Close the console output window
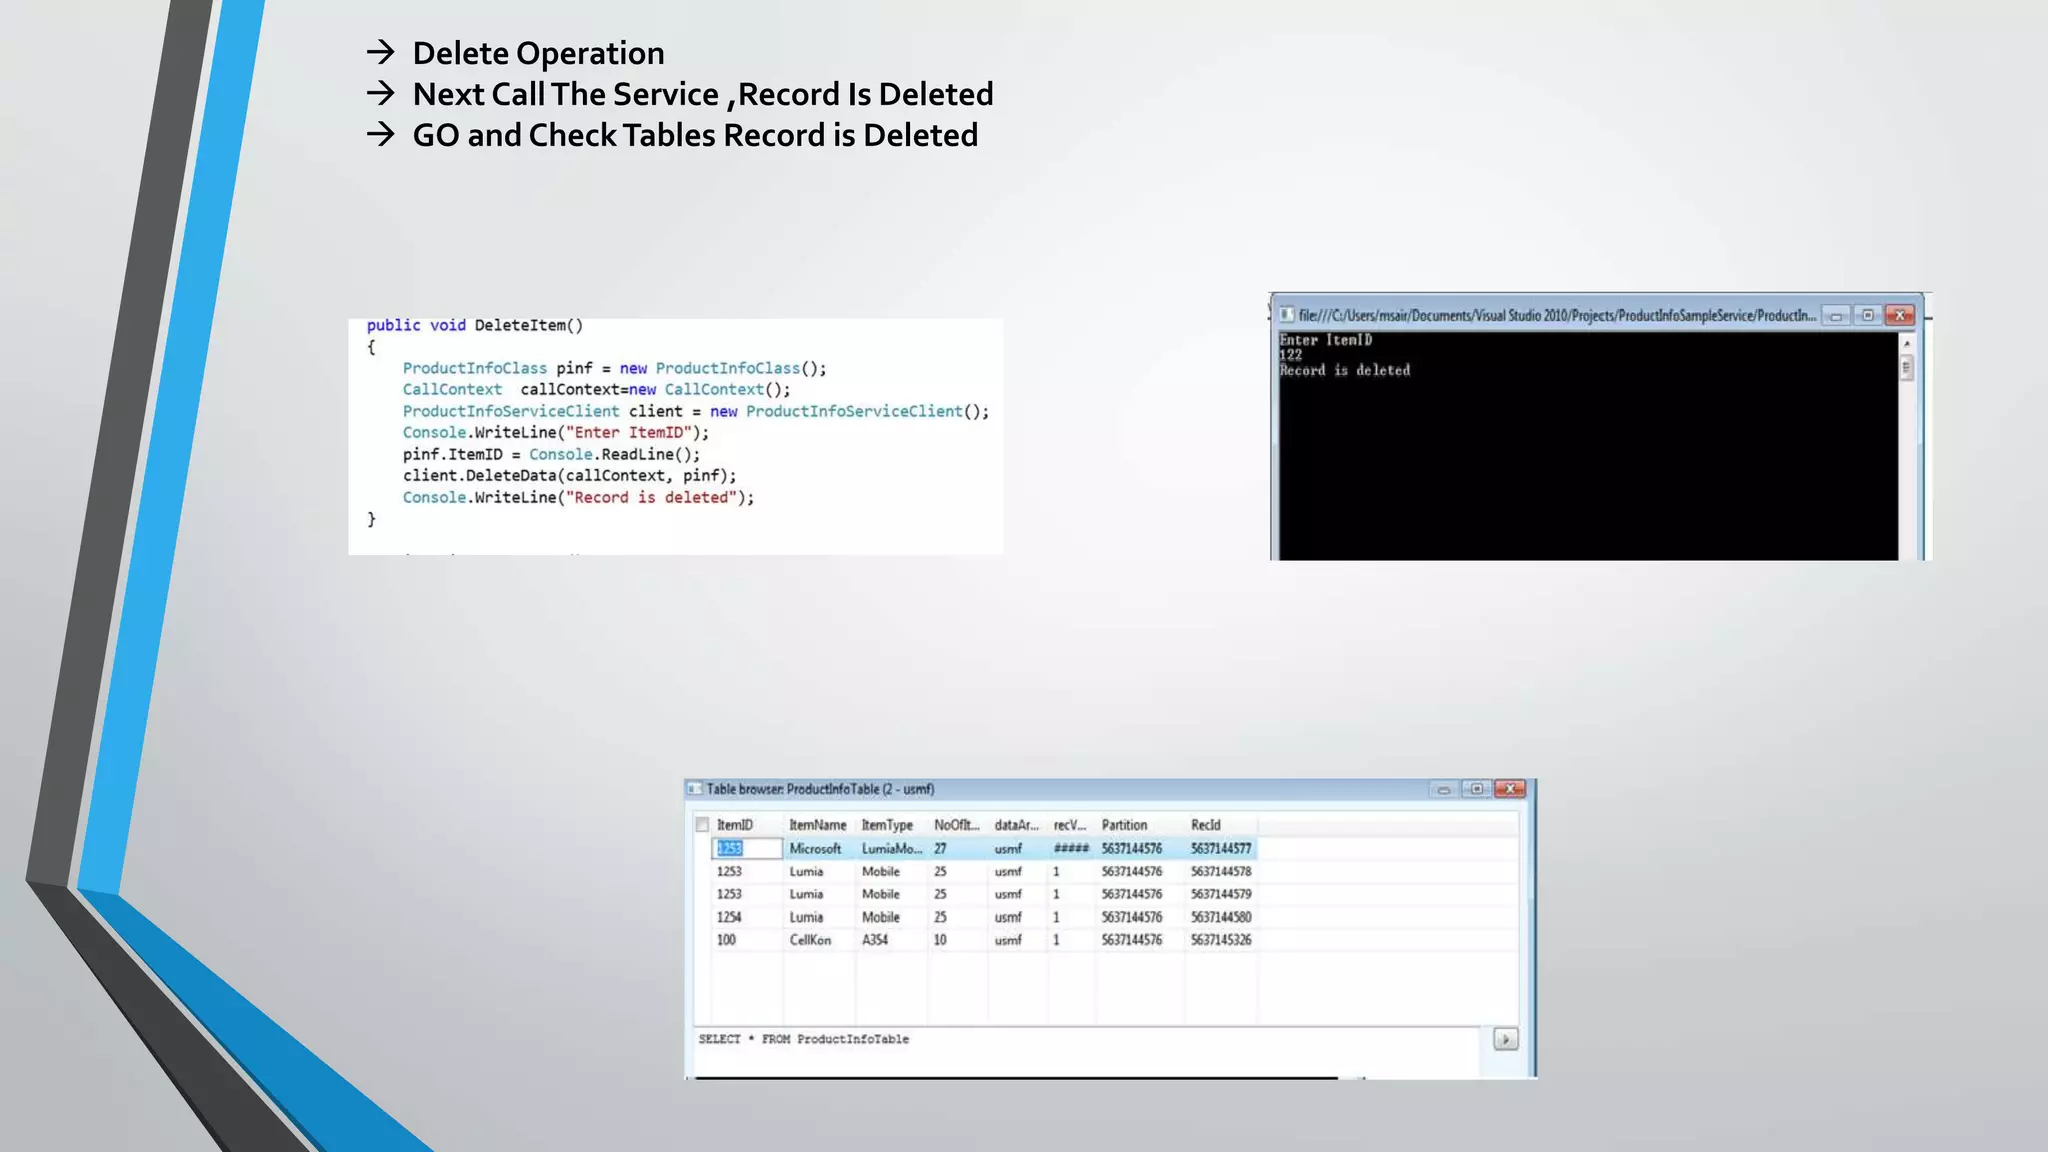The height and width of the screenshot is (1152, 2048). click(x=1900, y=316)
